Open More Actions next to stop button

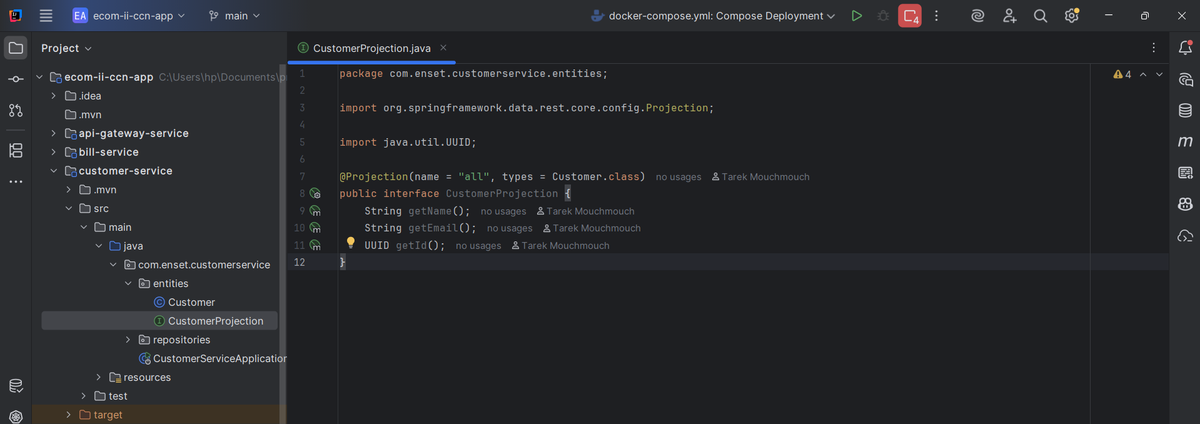[x=936, y=16]
